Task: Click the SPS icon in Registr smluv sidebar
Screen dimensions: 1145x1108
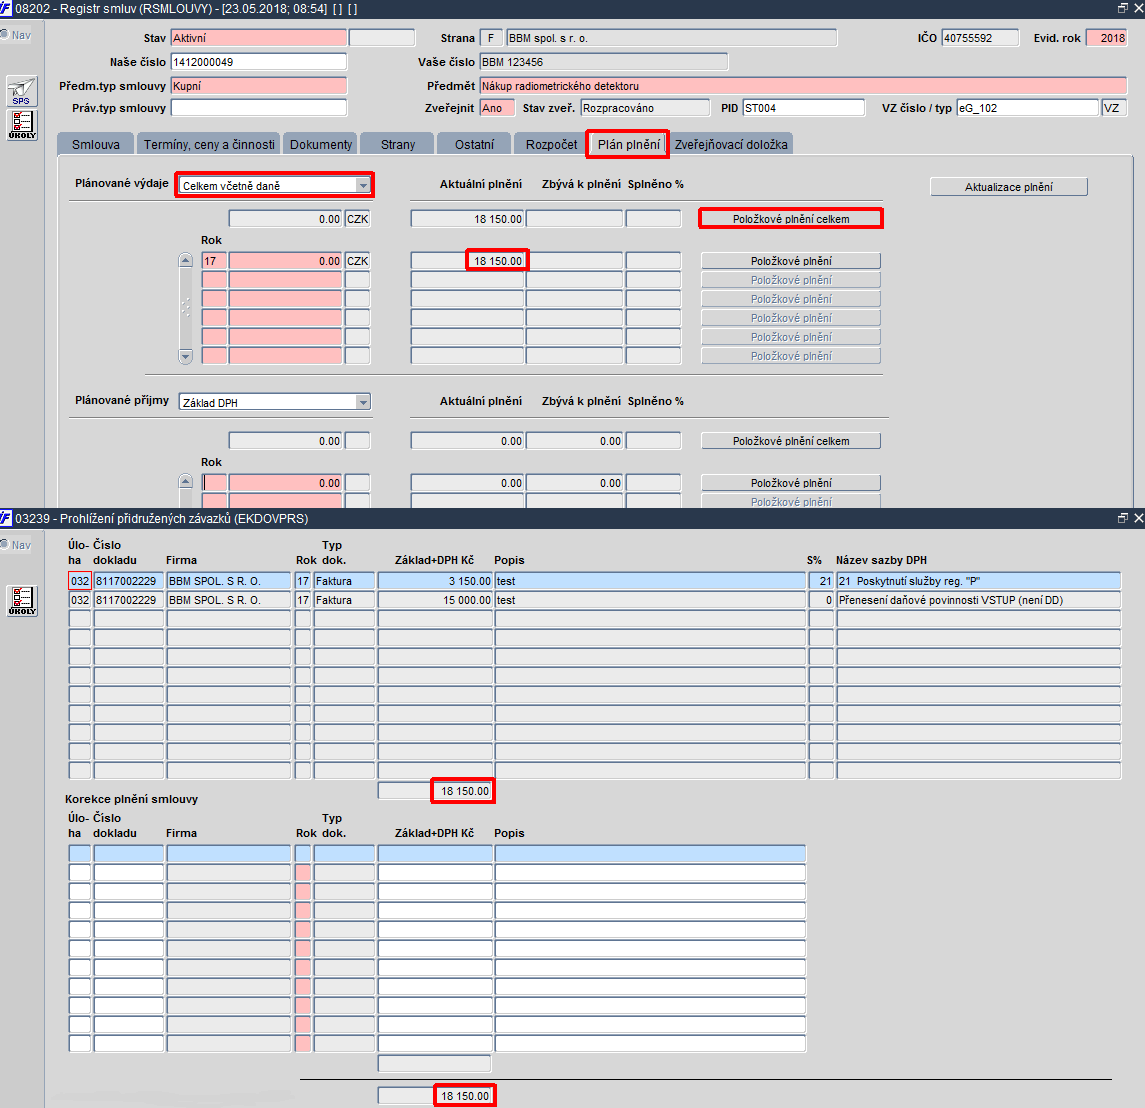Action: [x=22, y=91]
